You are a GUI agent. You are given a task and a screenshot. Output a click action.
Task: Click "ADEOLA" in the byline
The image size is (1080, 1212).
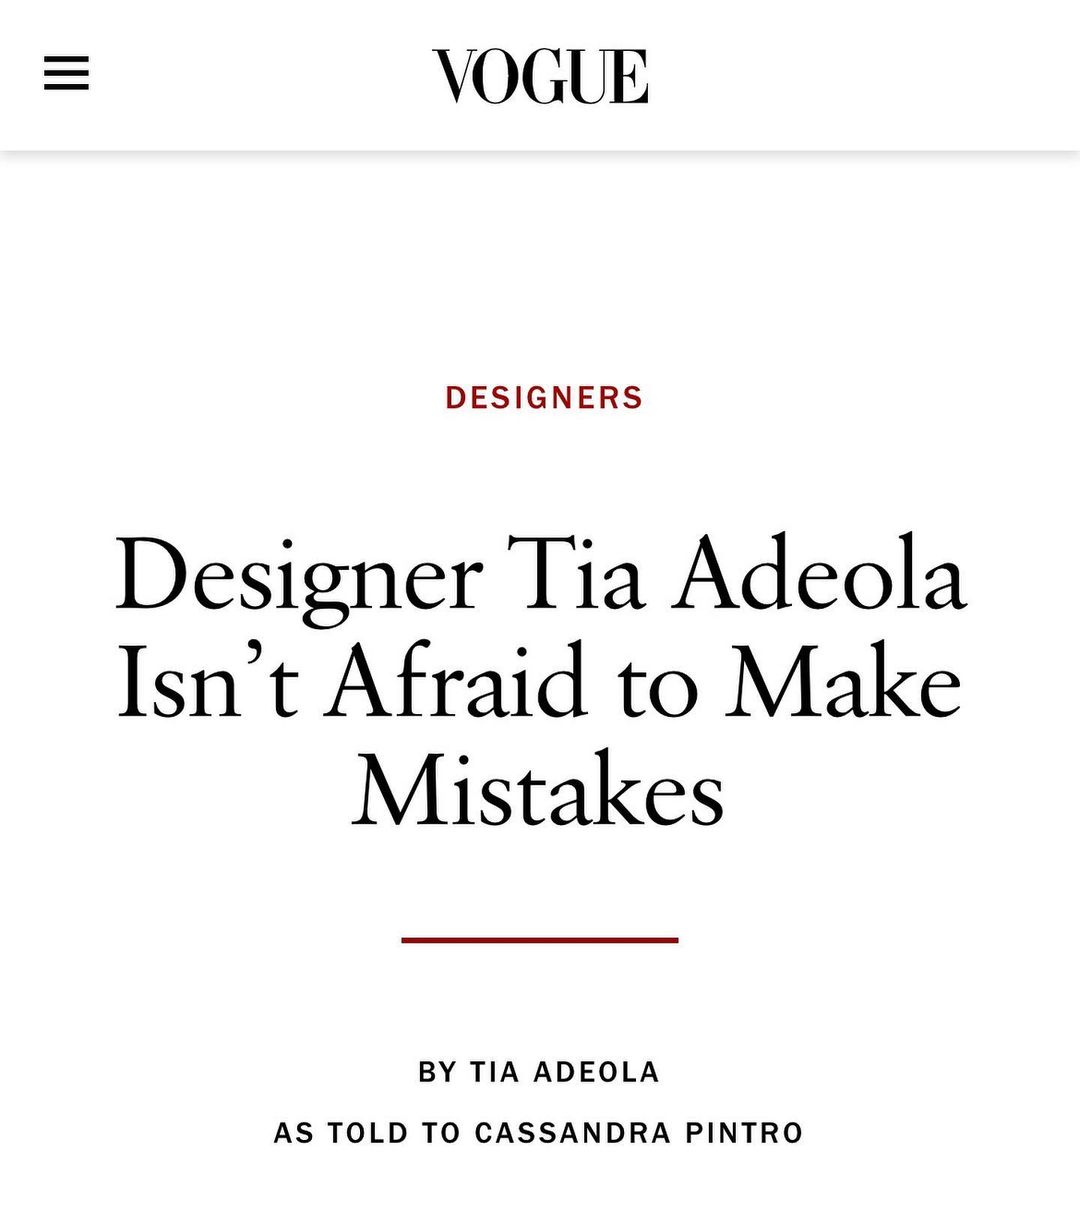[x=597, y=1072]
